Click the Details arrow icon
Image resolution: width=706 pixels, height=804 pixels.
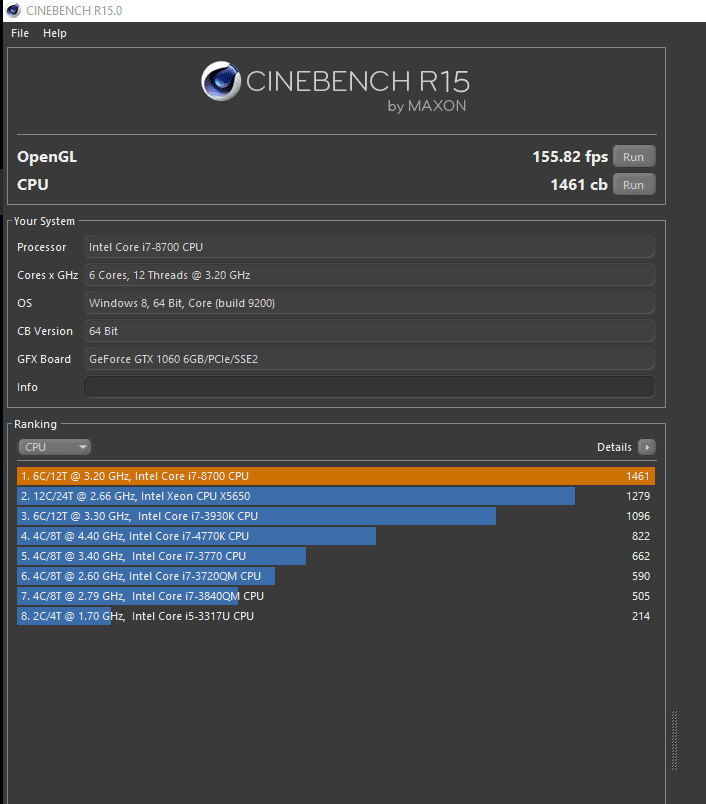click(646, 447)
